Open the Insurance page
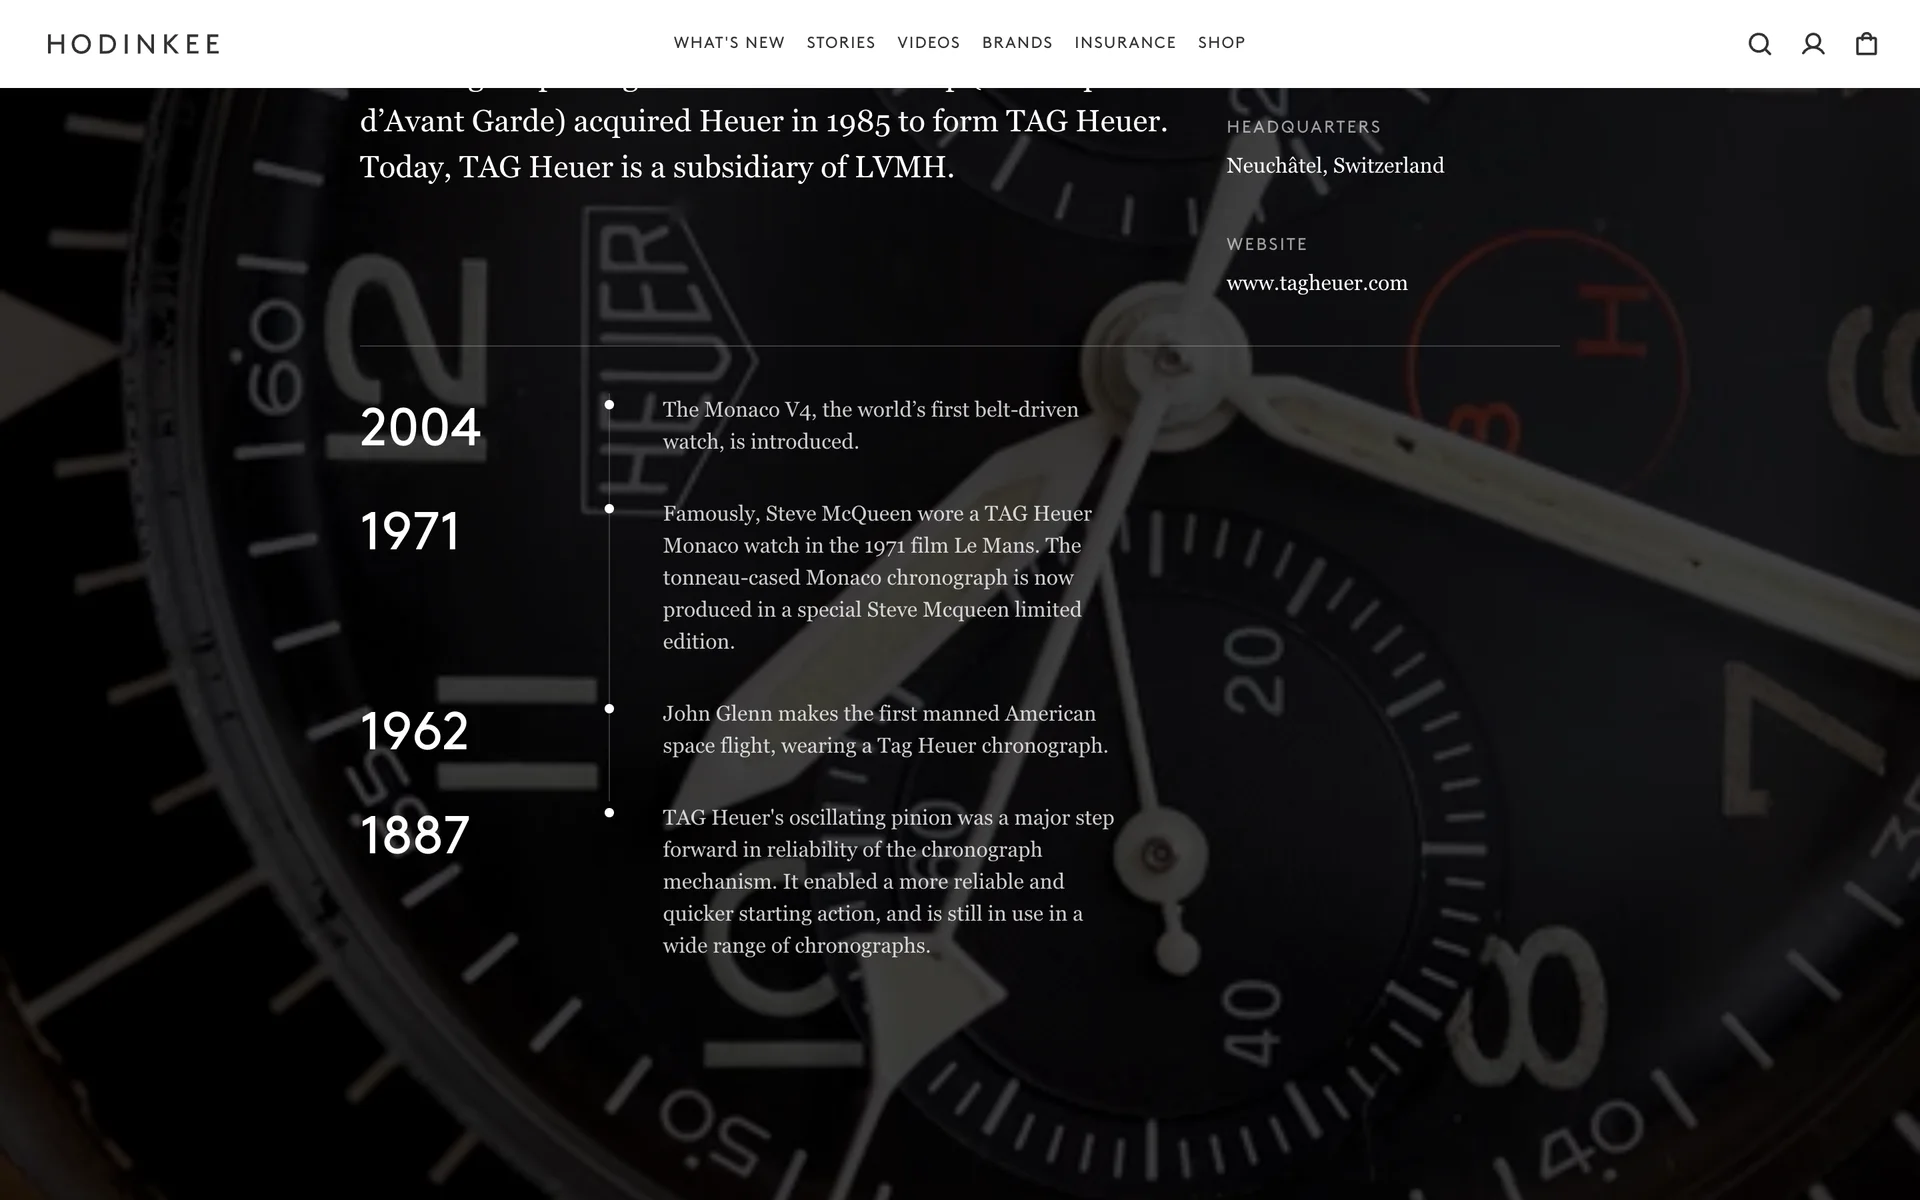Image resolution: width=1920 pixels, height=1200 pixels. click(x=1125, y=43)
